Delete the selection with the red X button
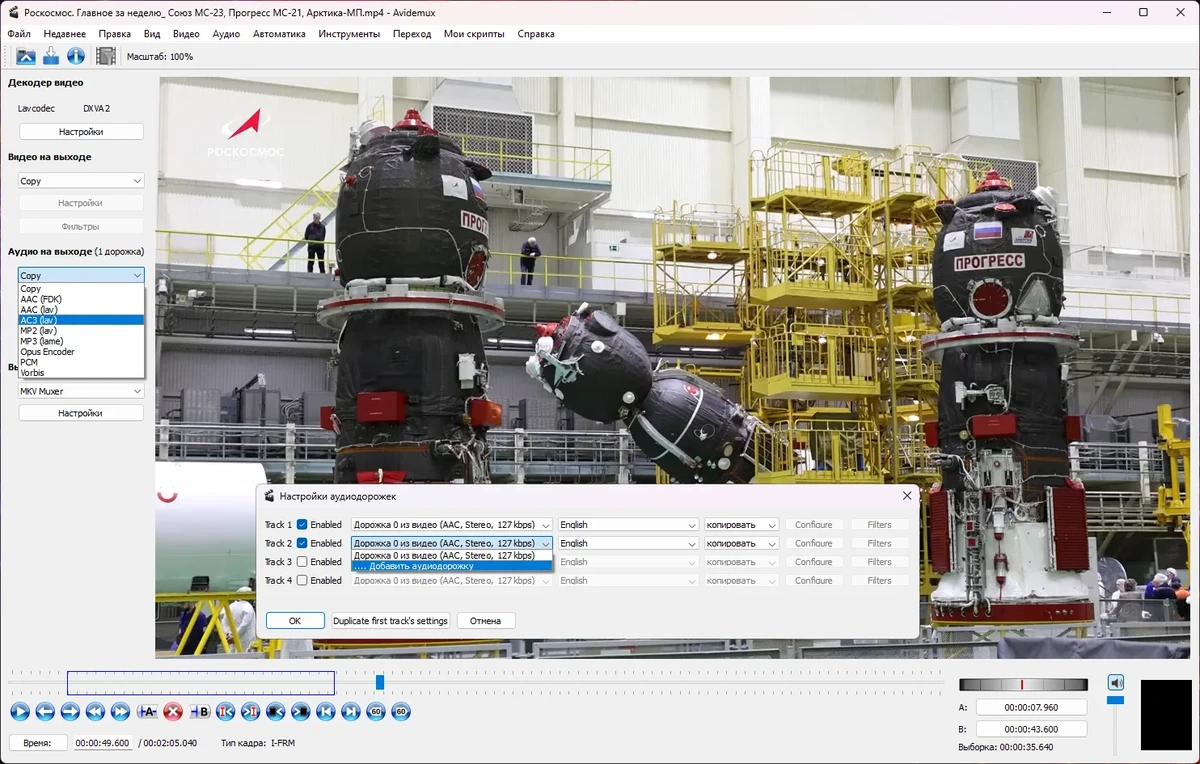This screenshot has height=764, width=1200. tap(173, 712)
